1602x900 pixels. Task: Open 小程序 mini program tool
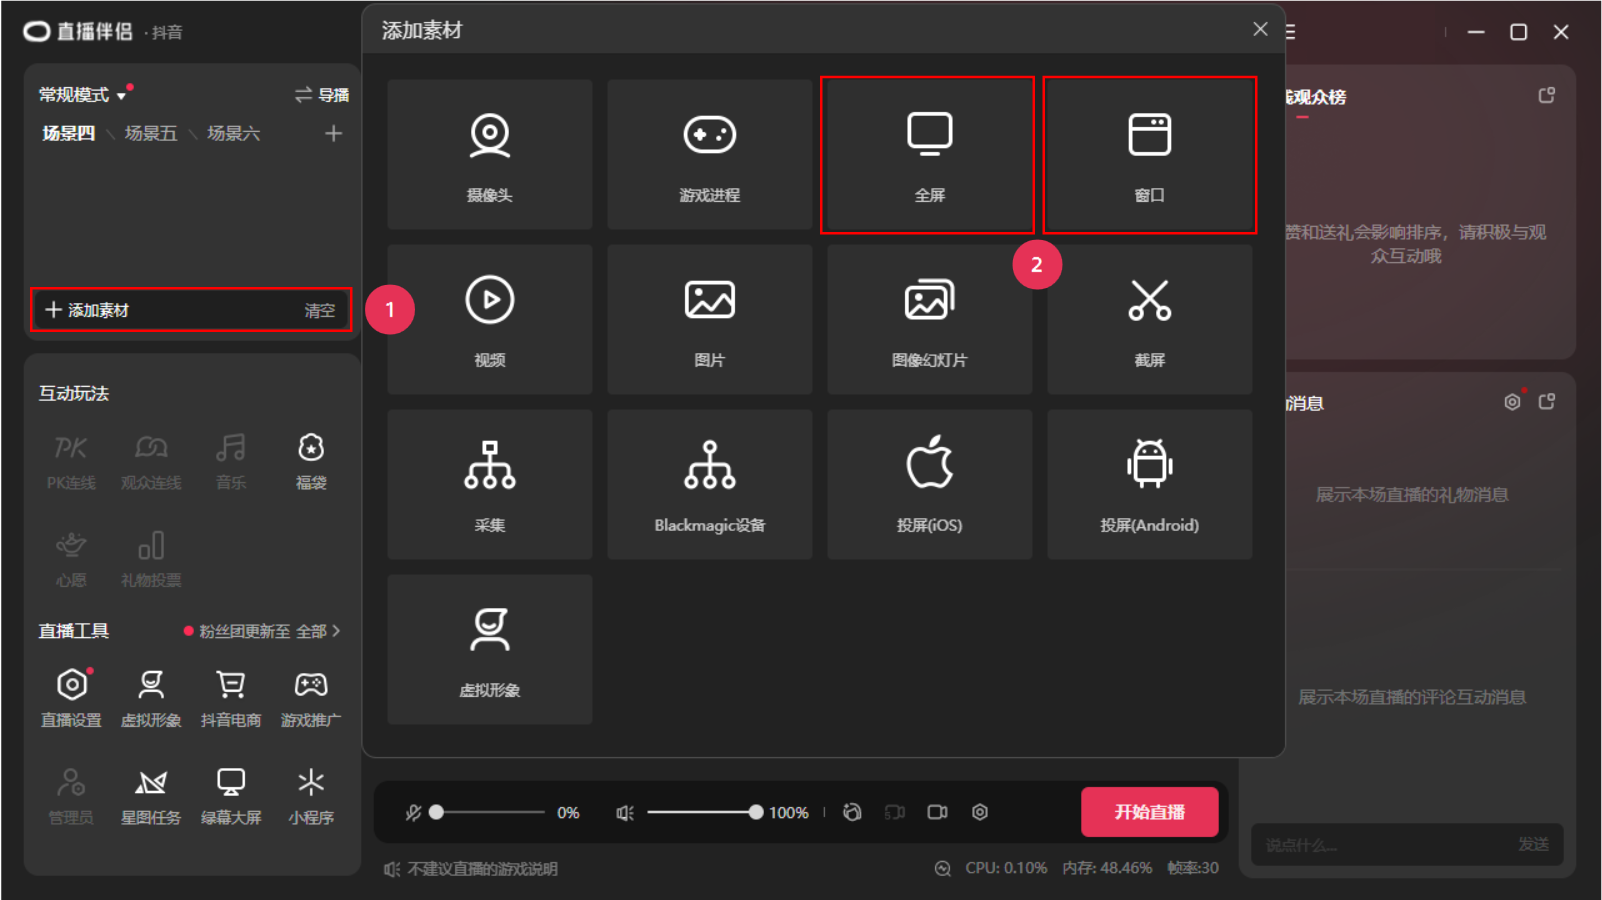coord(311,796)
